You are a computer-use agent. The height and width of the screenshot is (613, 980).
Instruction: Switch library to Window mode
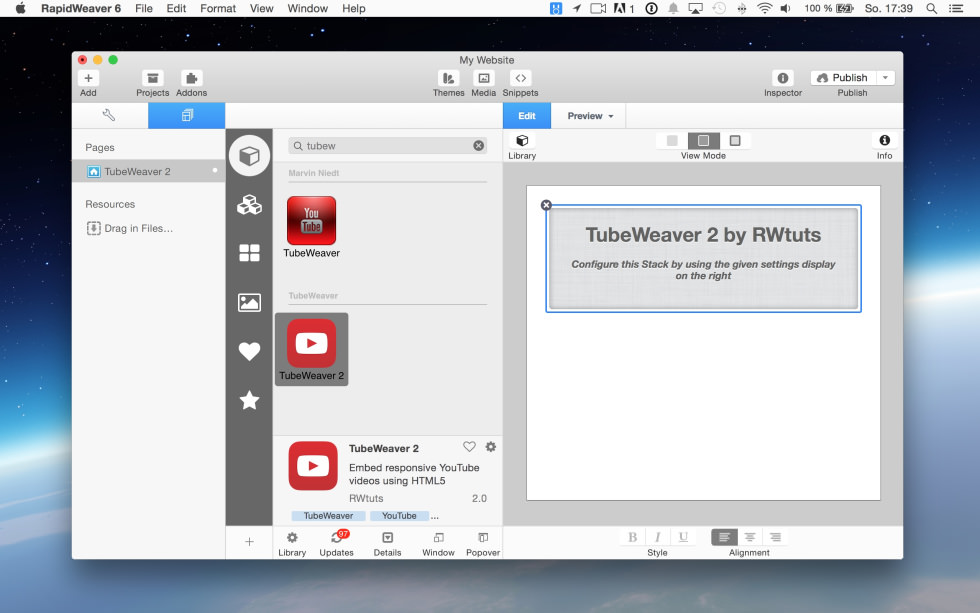point(438,544)
